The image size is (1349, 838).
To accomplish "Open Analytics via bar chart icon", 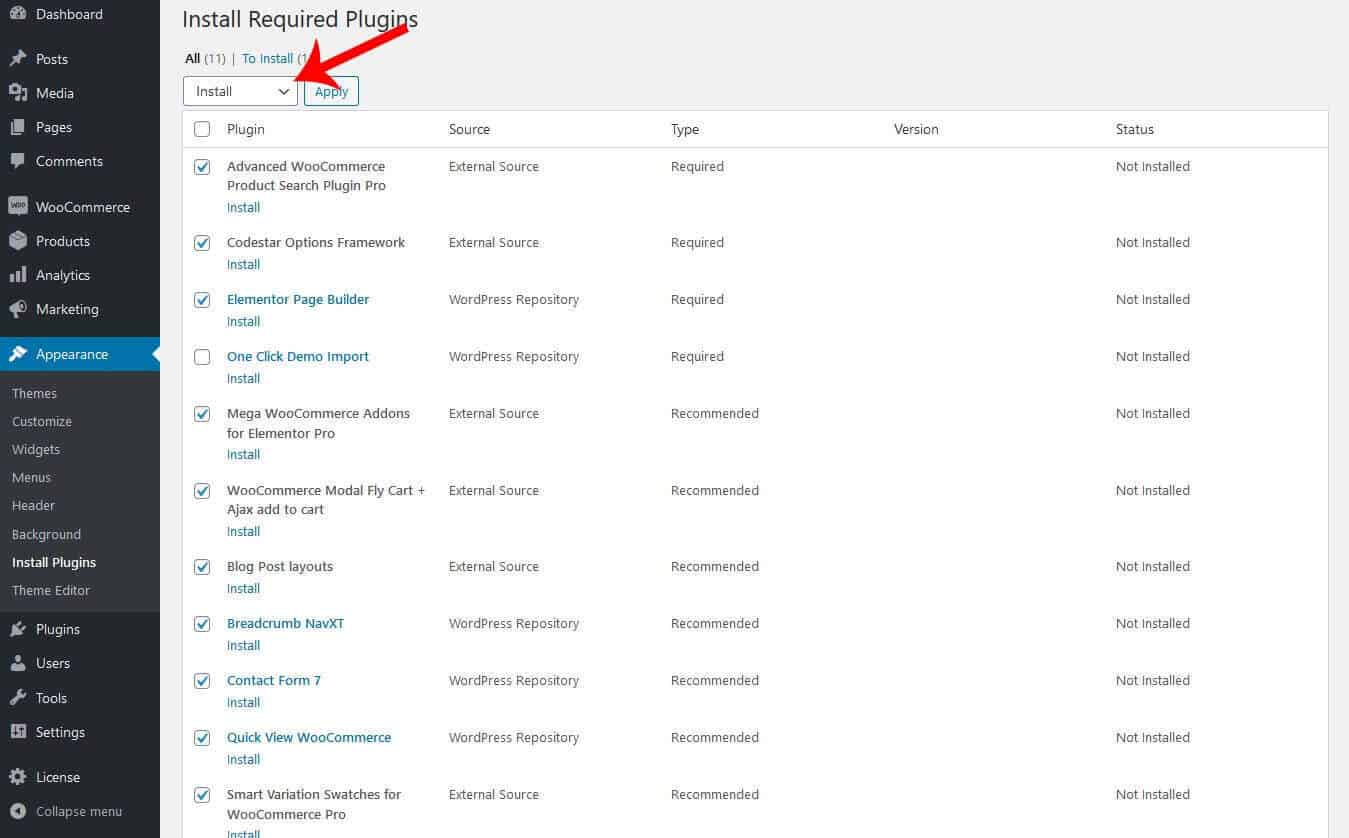I will point(17,275).
